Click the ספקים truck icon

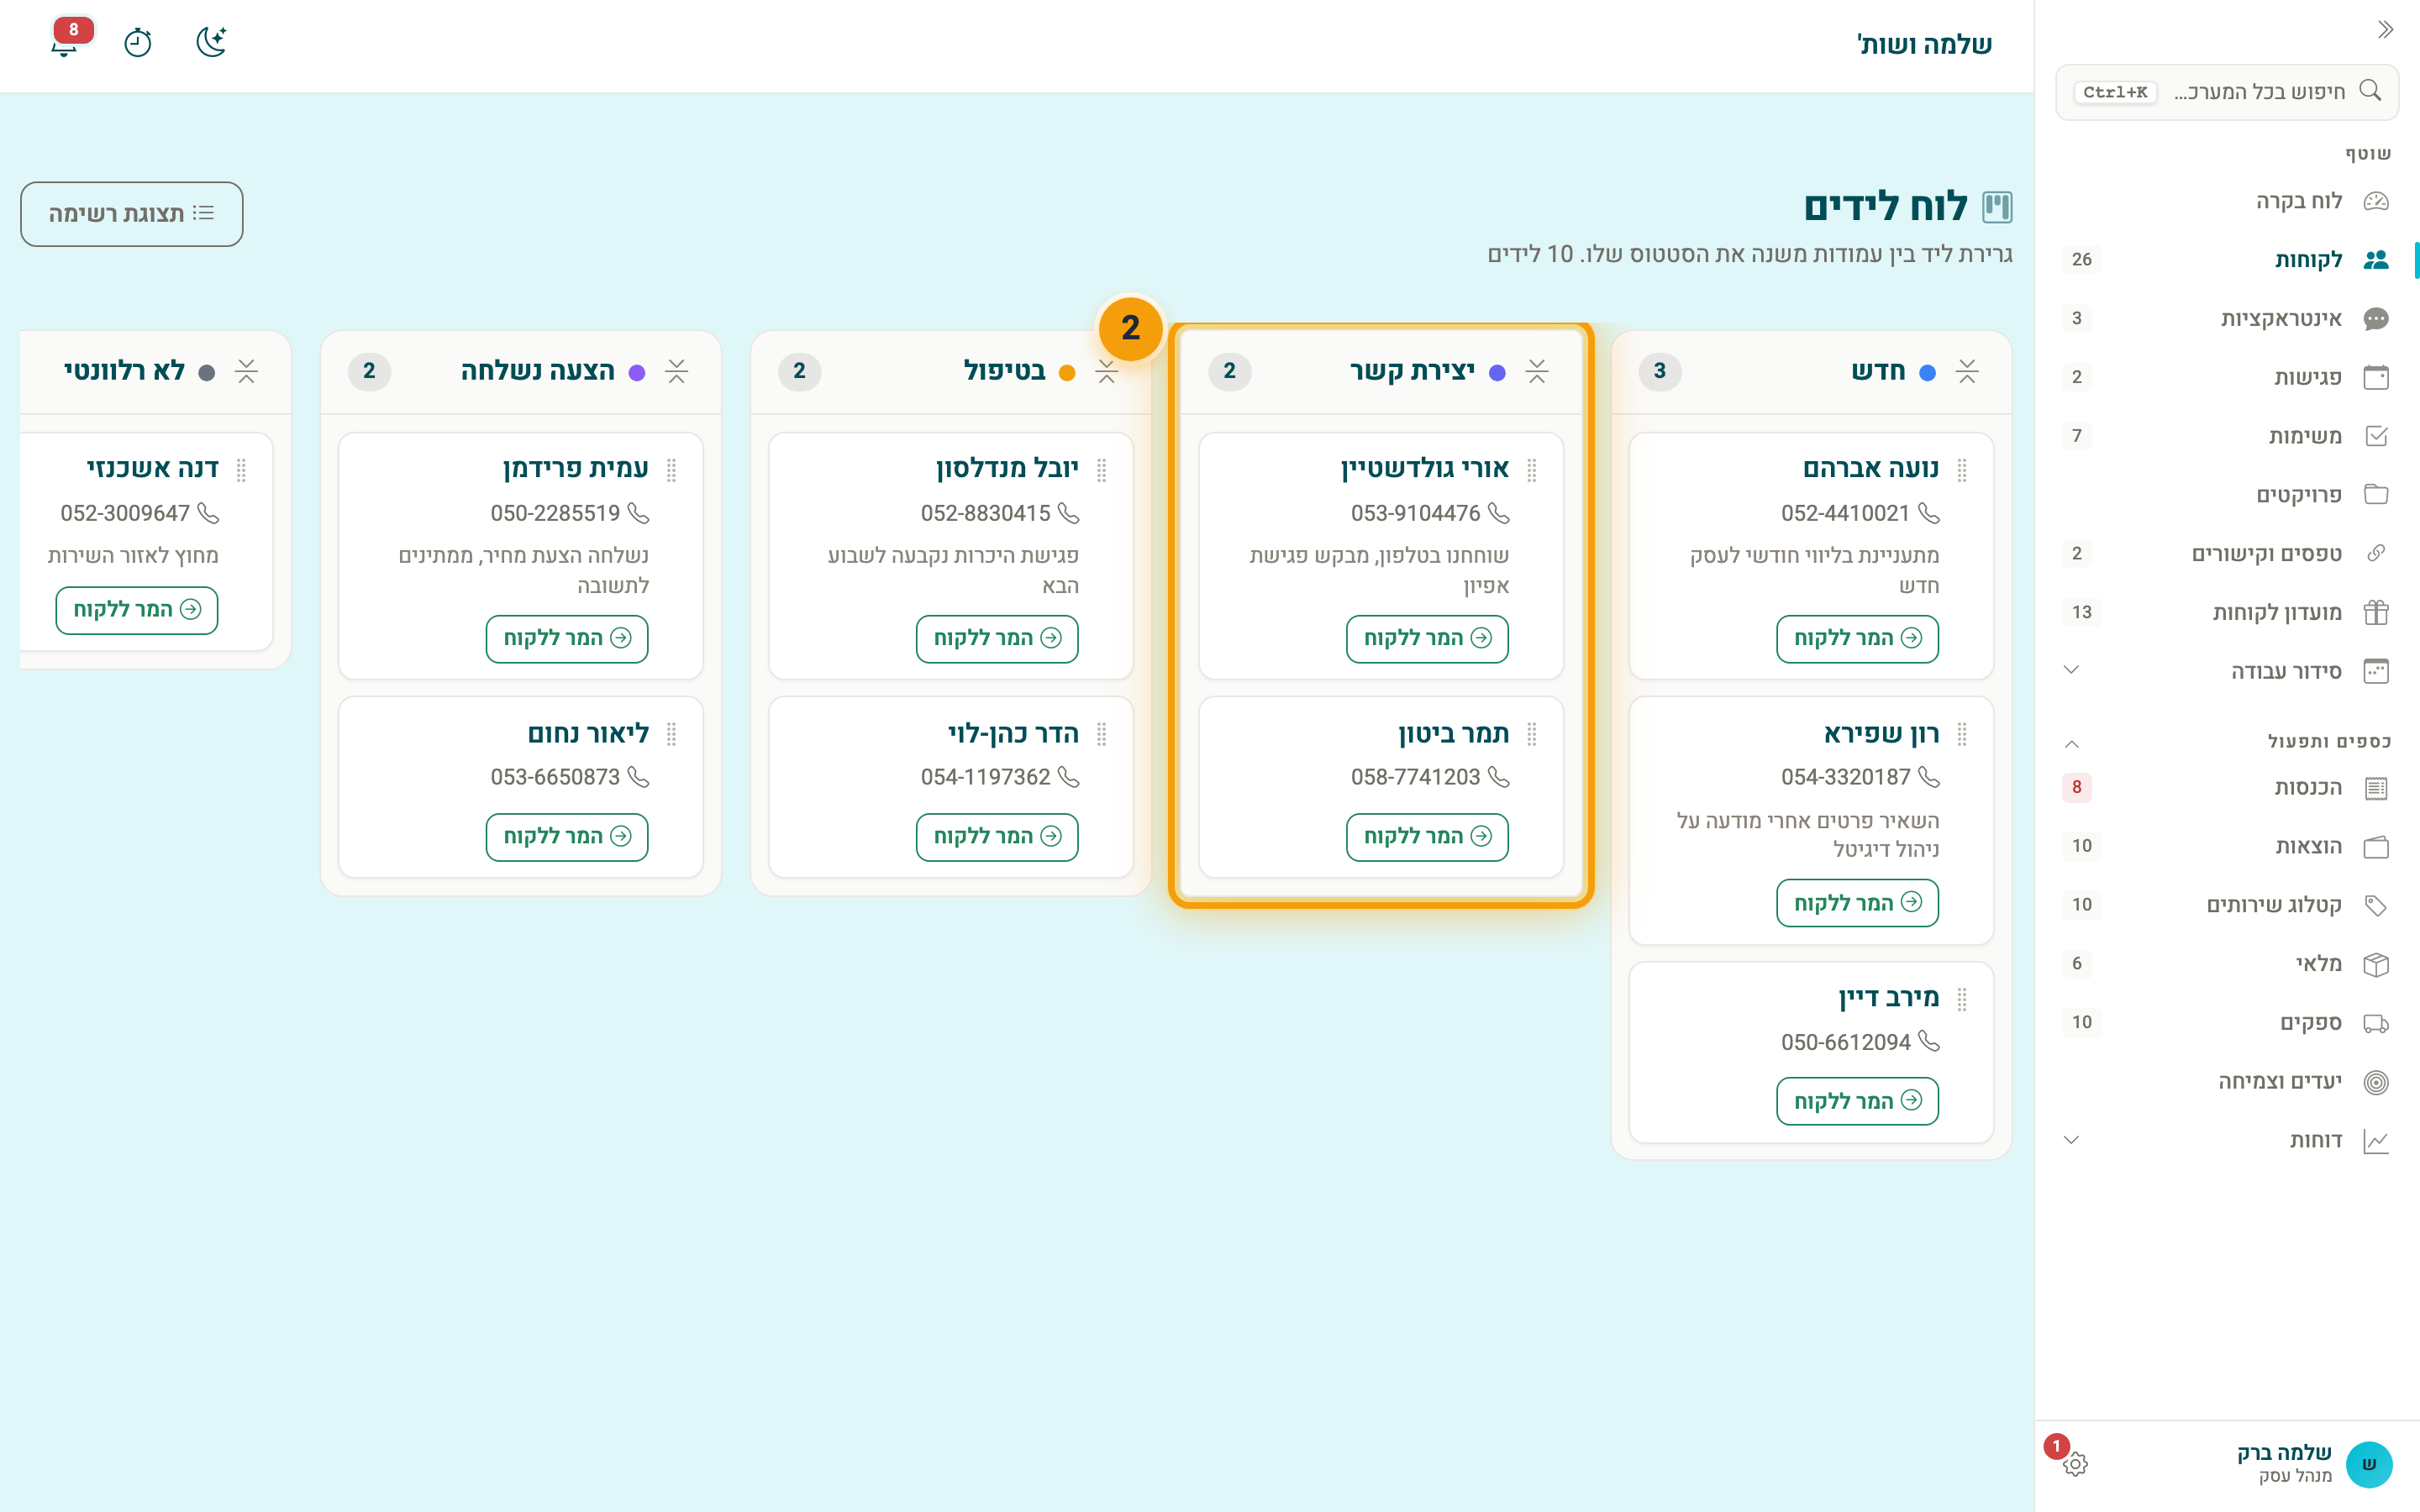[x=2376, y=1023]
